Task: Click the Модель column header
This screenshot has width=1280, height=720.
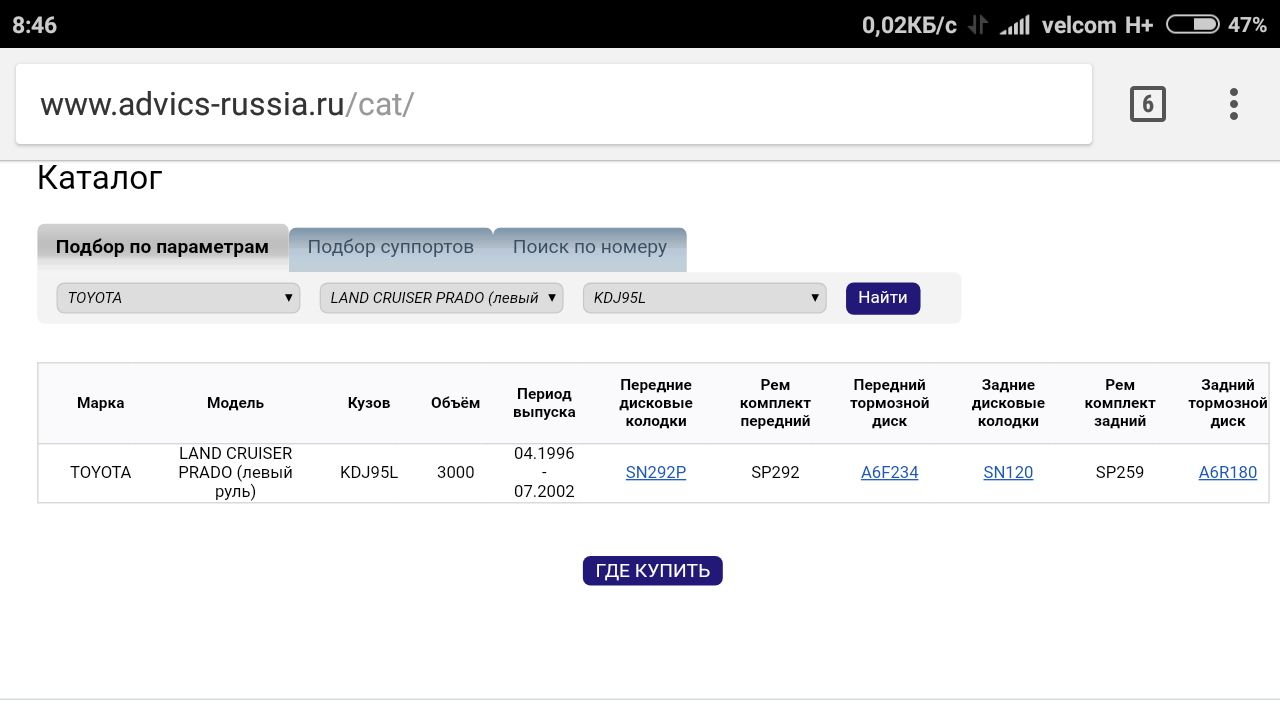Action: [235, 403]
